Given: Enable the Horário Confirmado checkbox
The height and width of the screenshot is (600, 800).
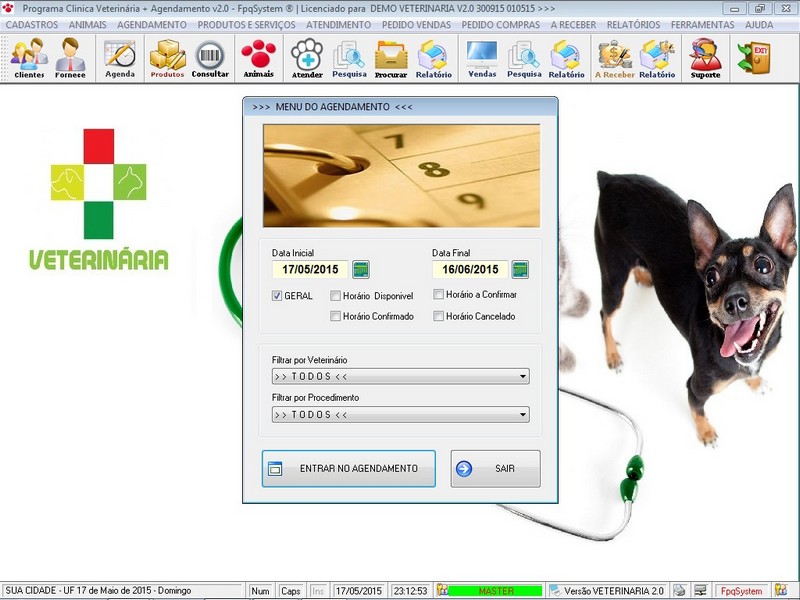Looking at the screenshot, I should (335, 316).
